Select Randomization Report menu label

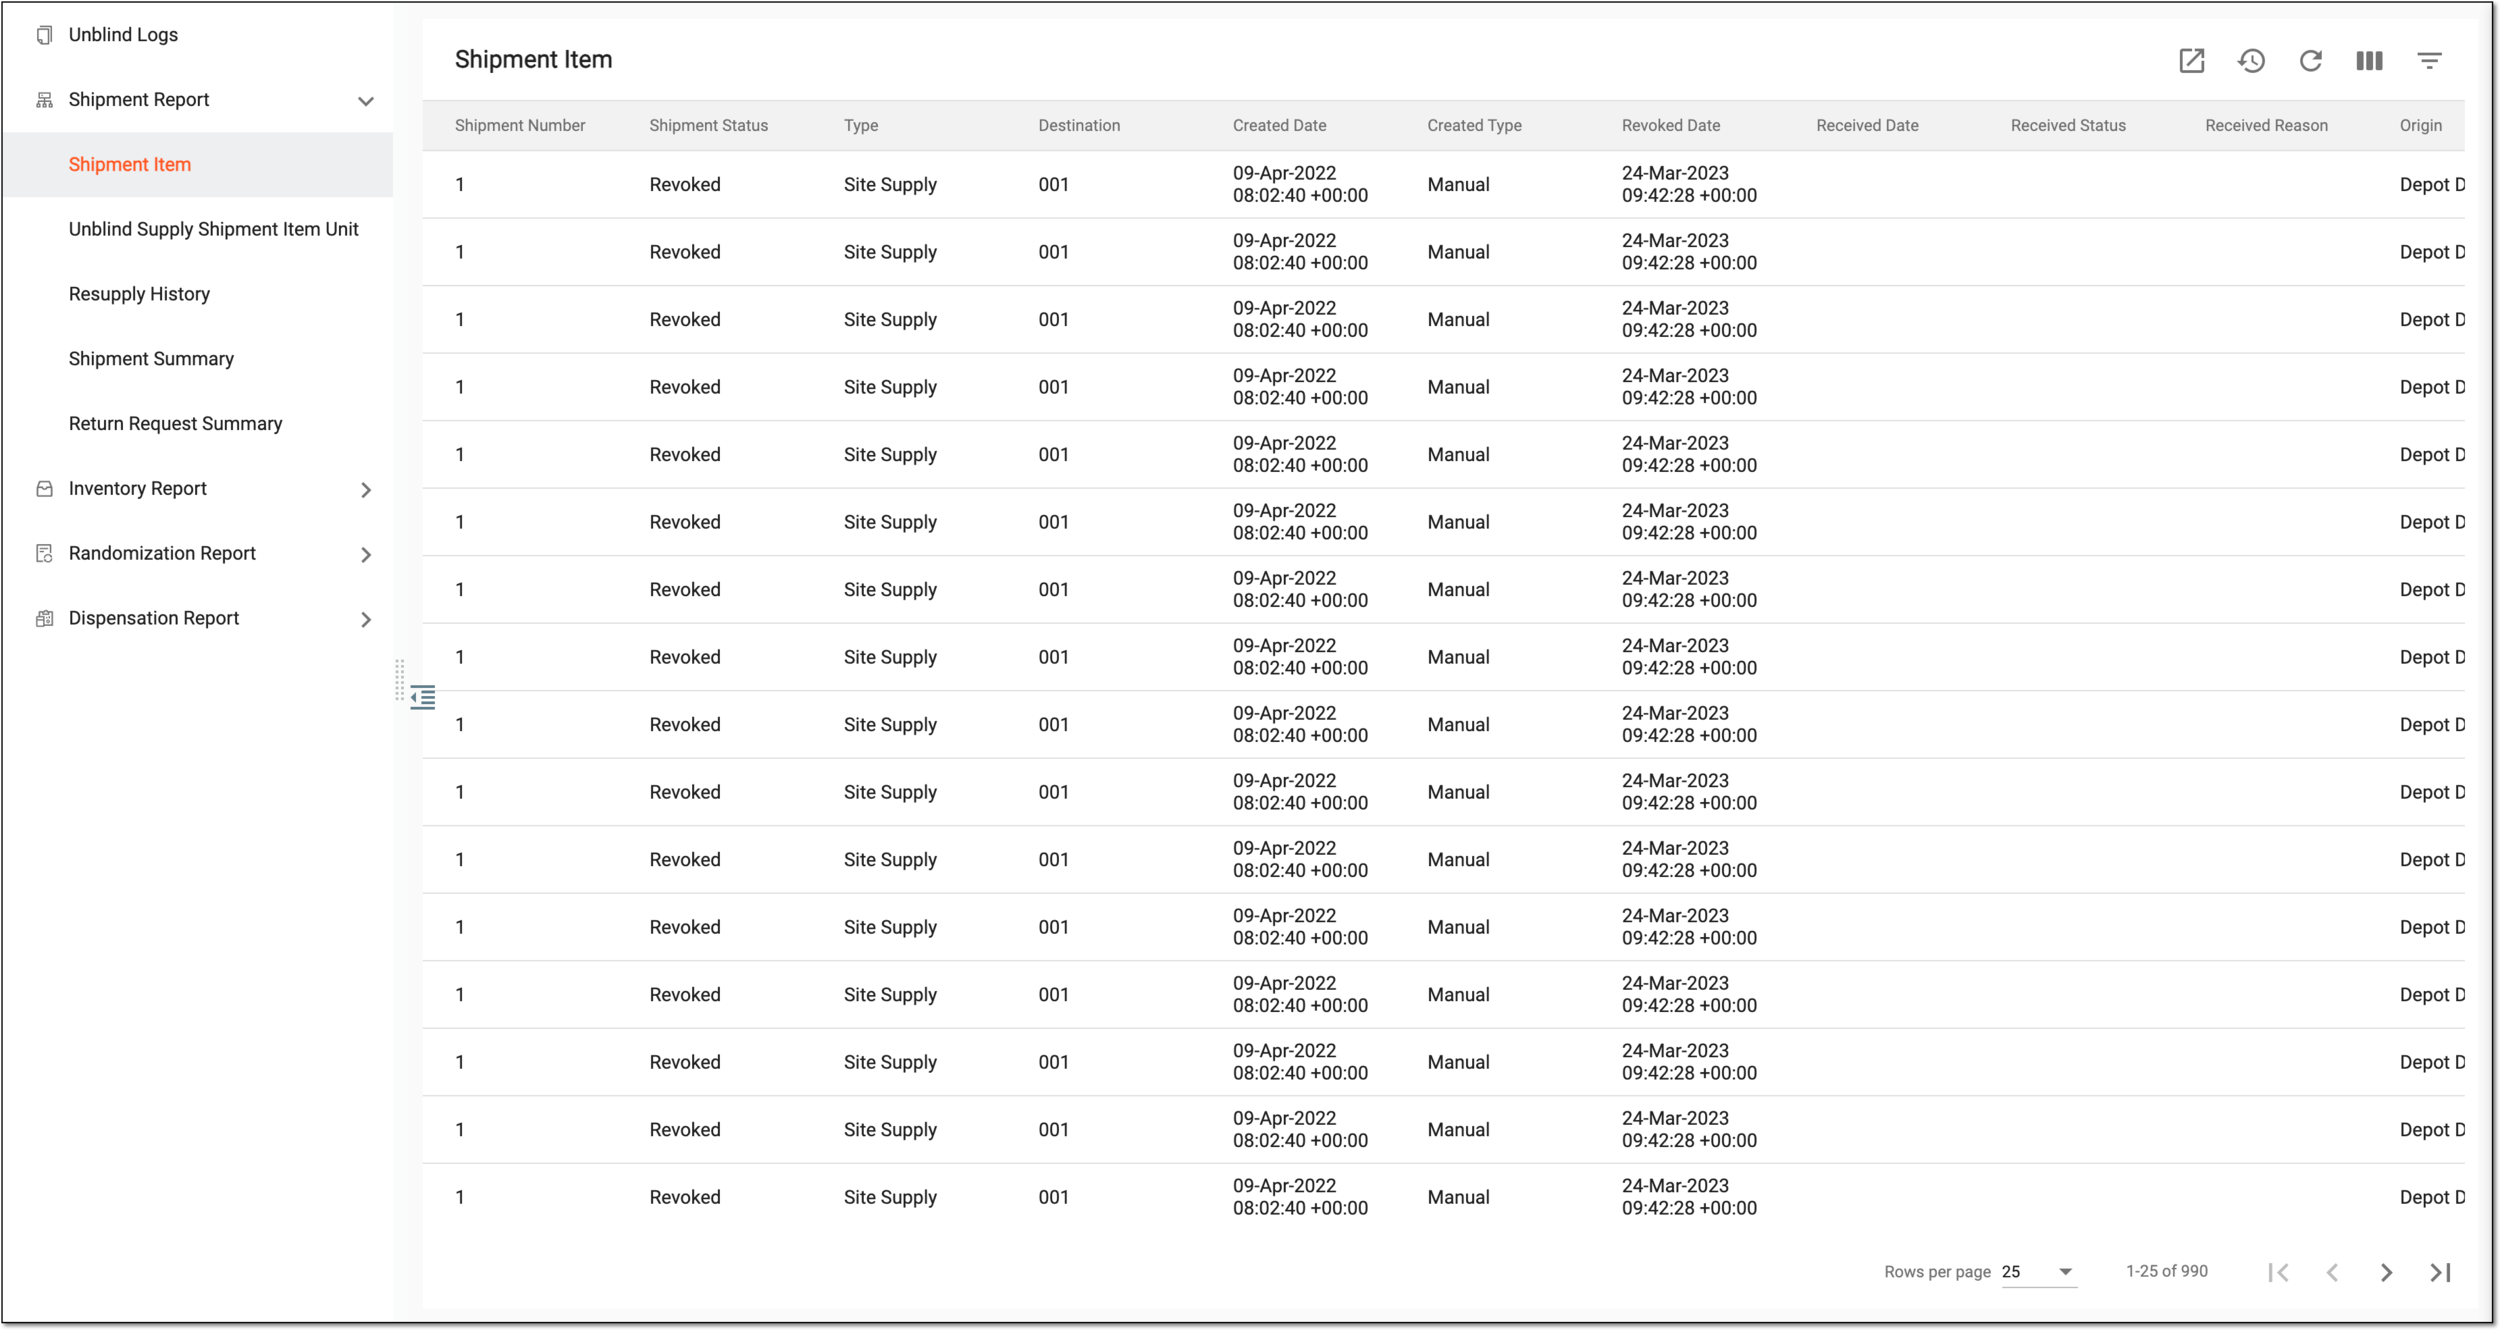click(162, 554)
